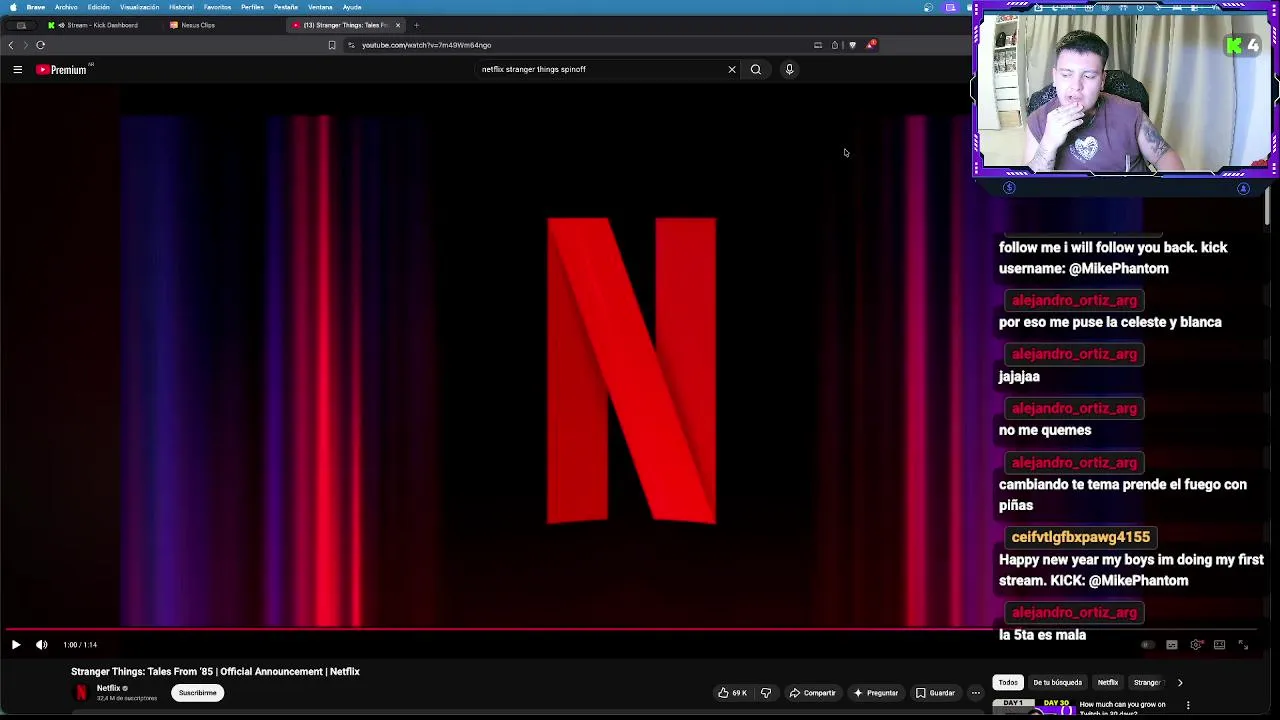Open the Netflix channel name link
The width and height of the screenshot is (1280, 720).
pos(108,688)
